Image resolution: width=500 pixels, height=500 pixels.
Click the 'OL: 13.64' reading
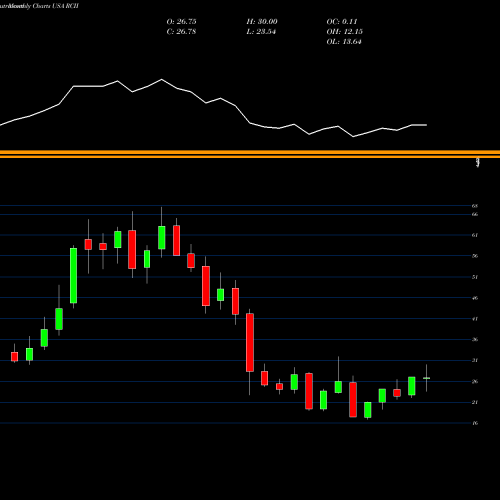pyautogui.click(x=344, y=42)
